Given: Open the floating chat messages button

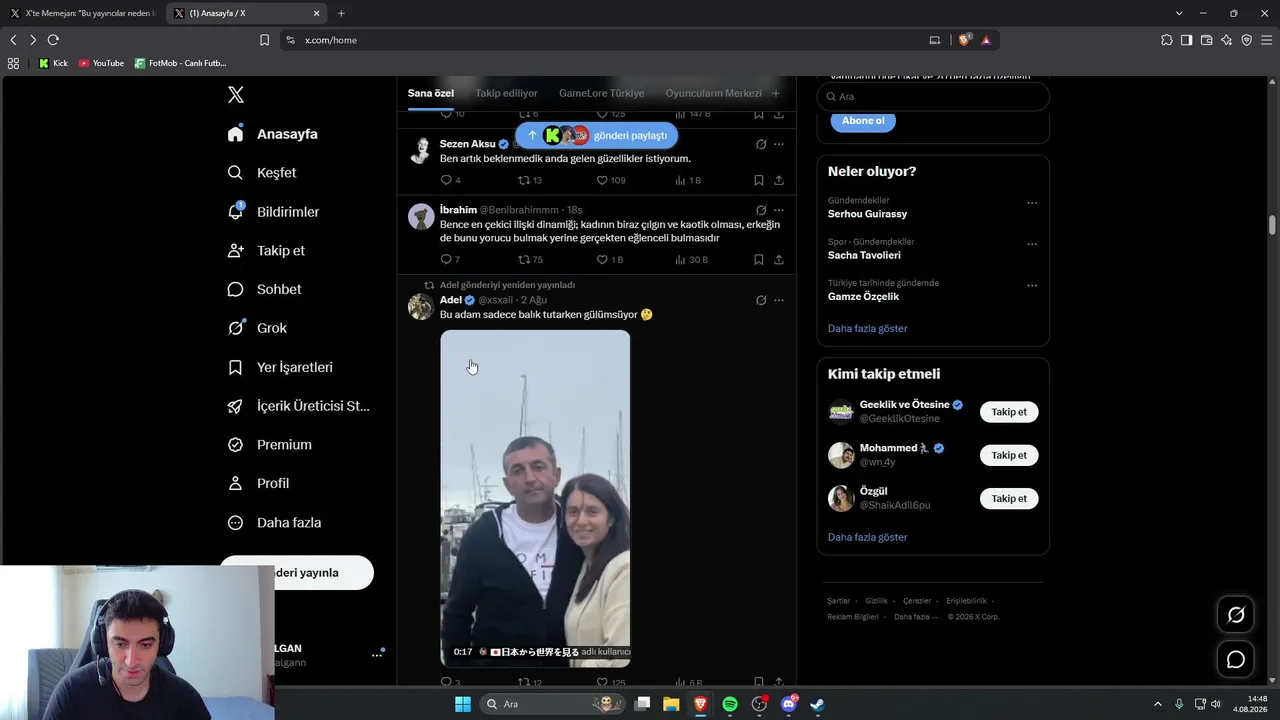Looking at the screenshot, I should 1236,659.
